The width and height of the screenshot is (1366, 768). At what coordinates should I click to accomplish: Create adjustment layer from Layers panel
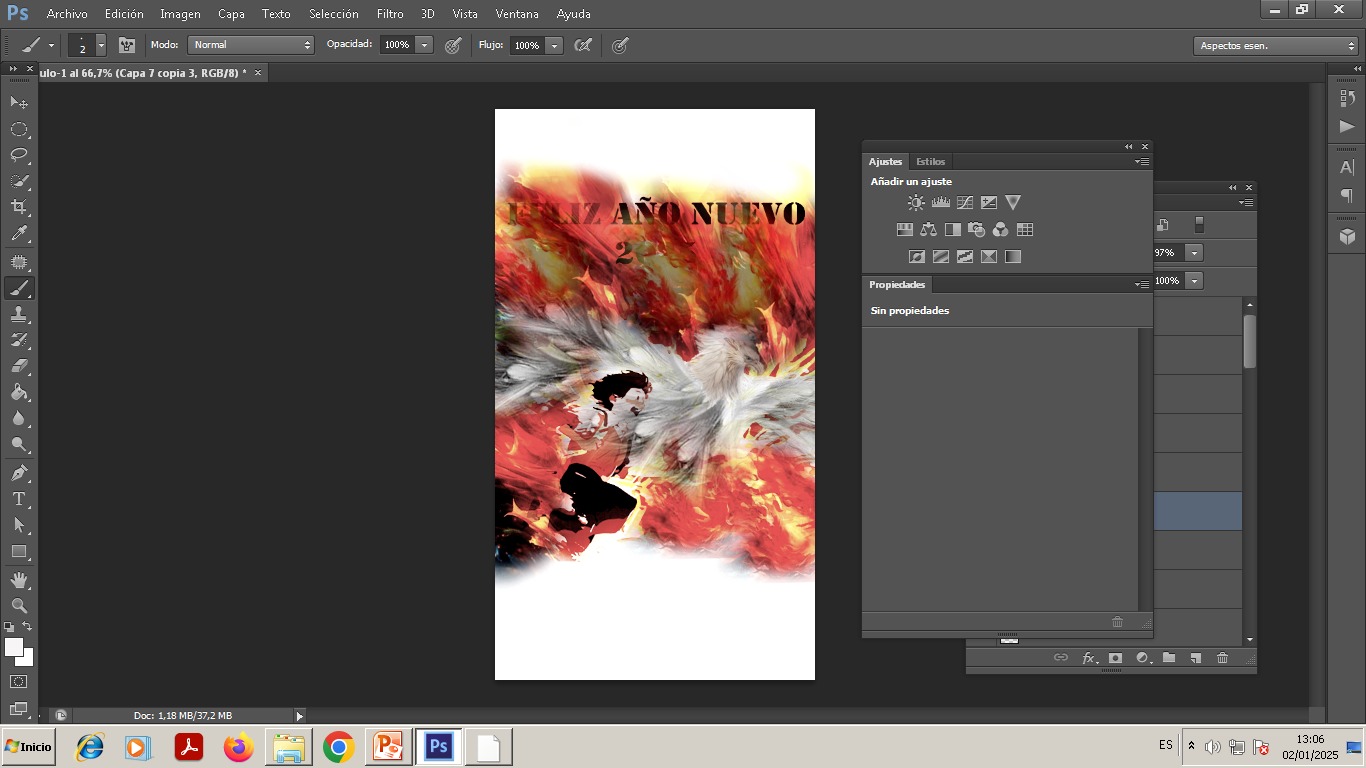click(x=1143, y=658)
